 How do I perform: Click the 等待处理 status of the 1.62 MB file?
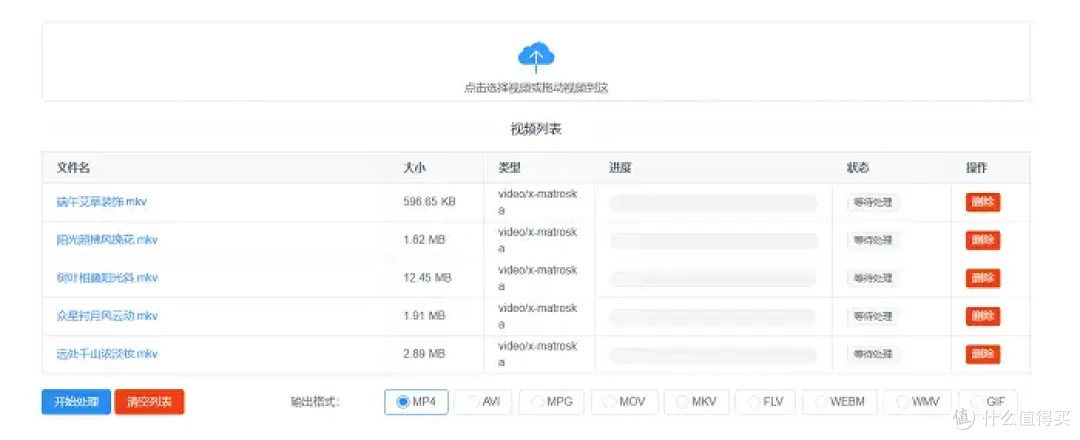click(873, 240)
